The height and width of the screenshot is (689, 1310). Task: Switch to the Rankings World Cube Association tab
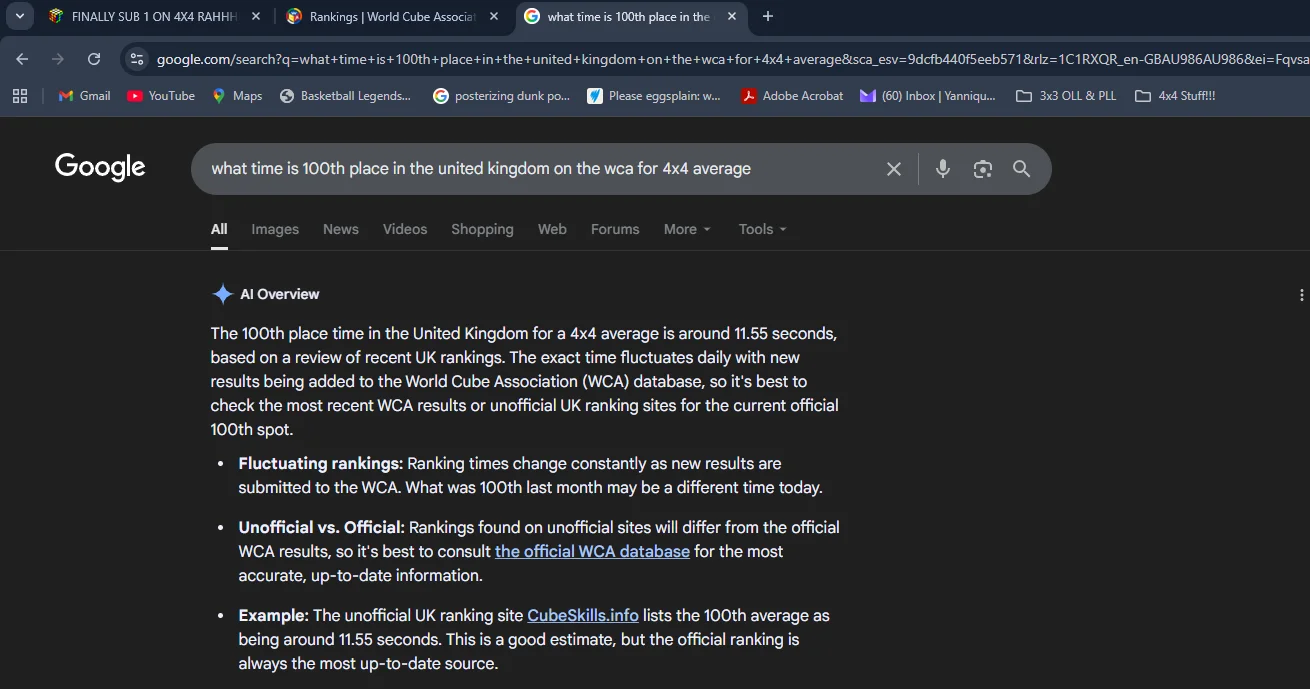[x=393, y=16]
